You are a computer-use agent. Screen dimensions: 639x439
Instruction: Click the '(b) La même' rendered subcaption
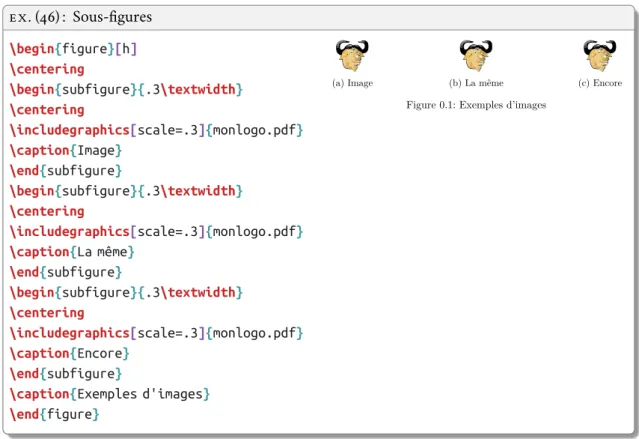coord(476,83)
